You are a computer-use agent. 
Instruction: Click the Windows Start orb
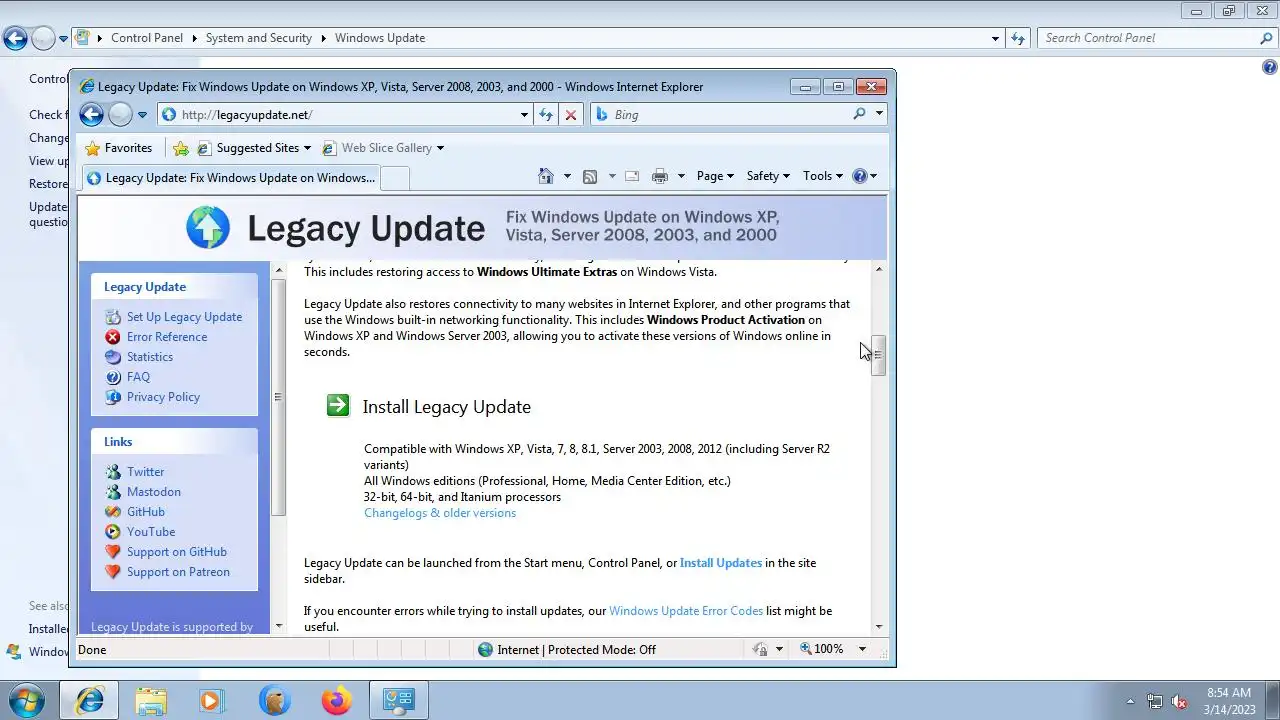(27, 700)
